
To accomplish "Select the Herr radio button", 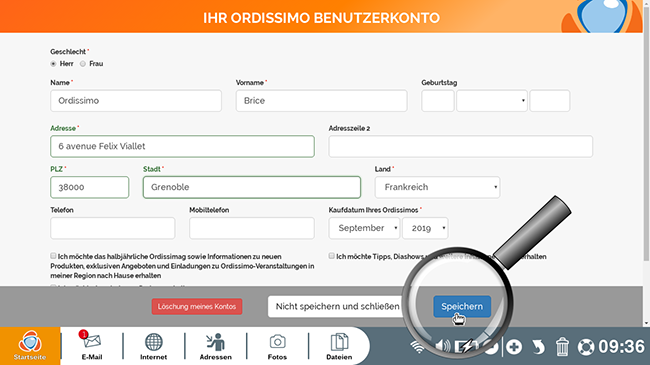I will click(53, 64).
